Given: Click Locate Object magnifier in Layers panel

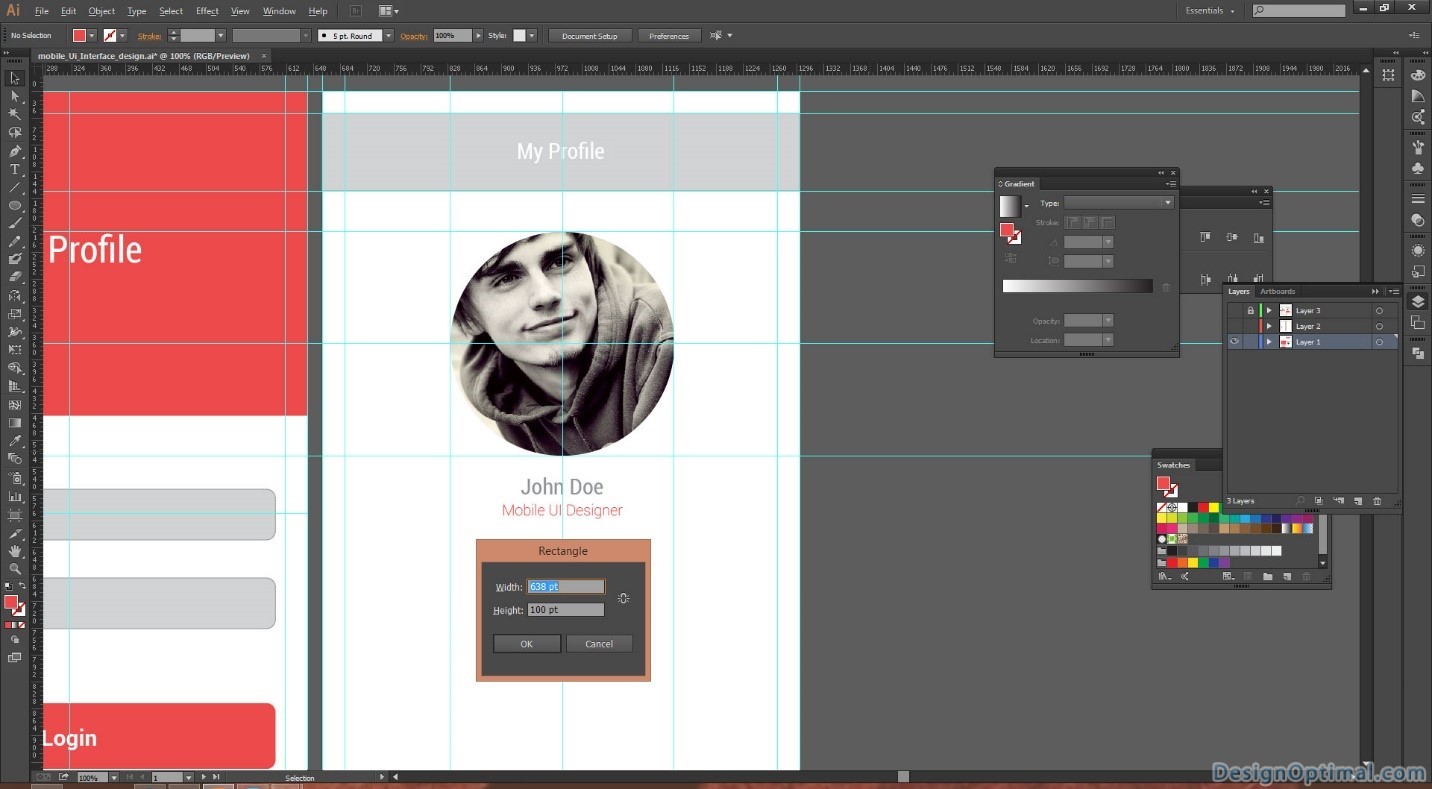Looking at the screenshot, I should [1301, 500].
